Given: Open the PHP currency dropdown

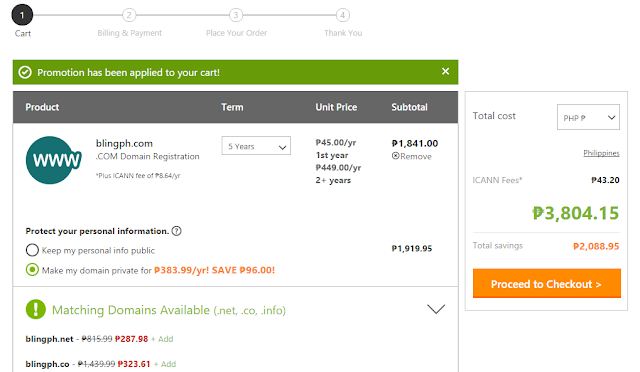Looking at the screenshot, I should tap(588, 117).
